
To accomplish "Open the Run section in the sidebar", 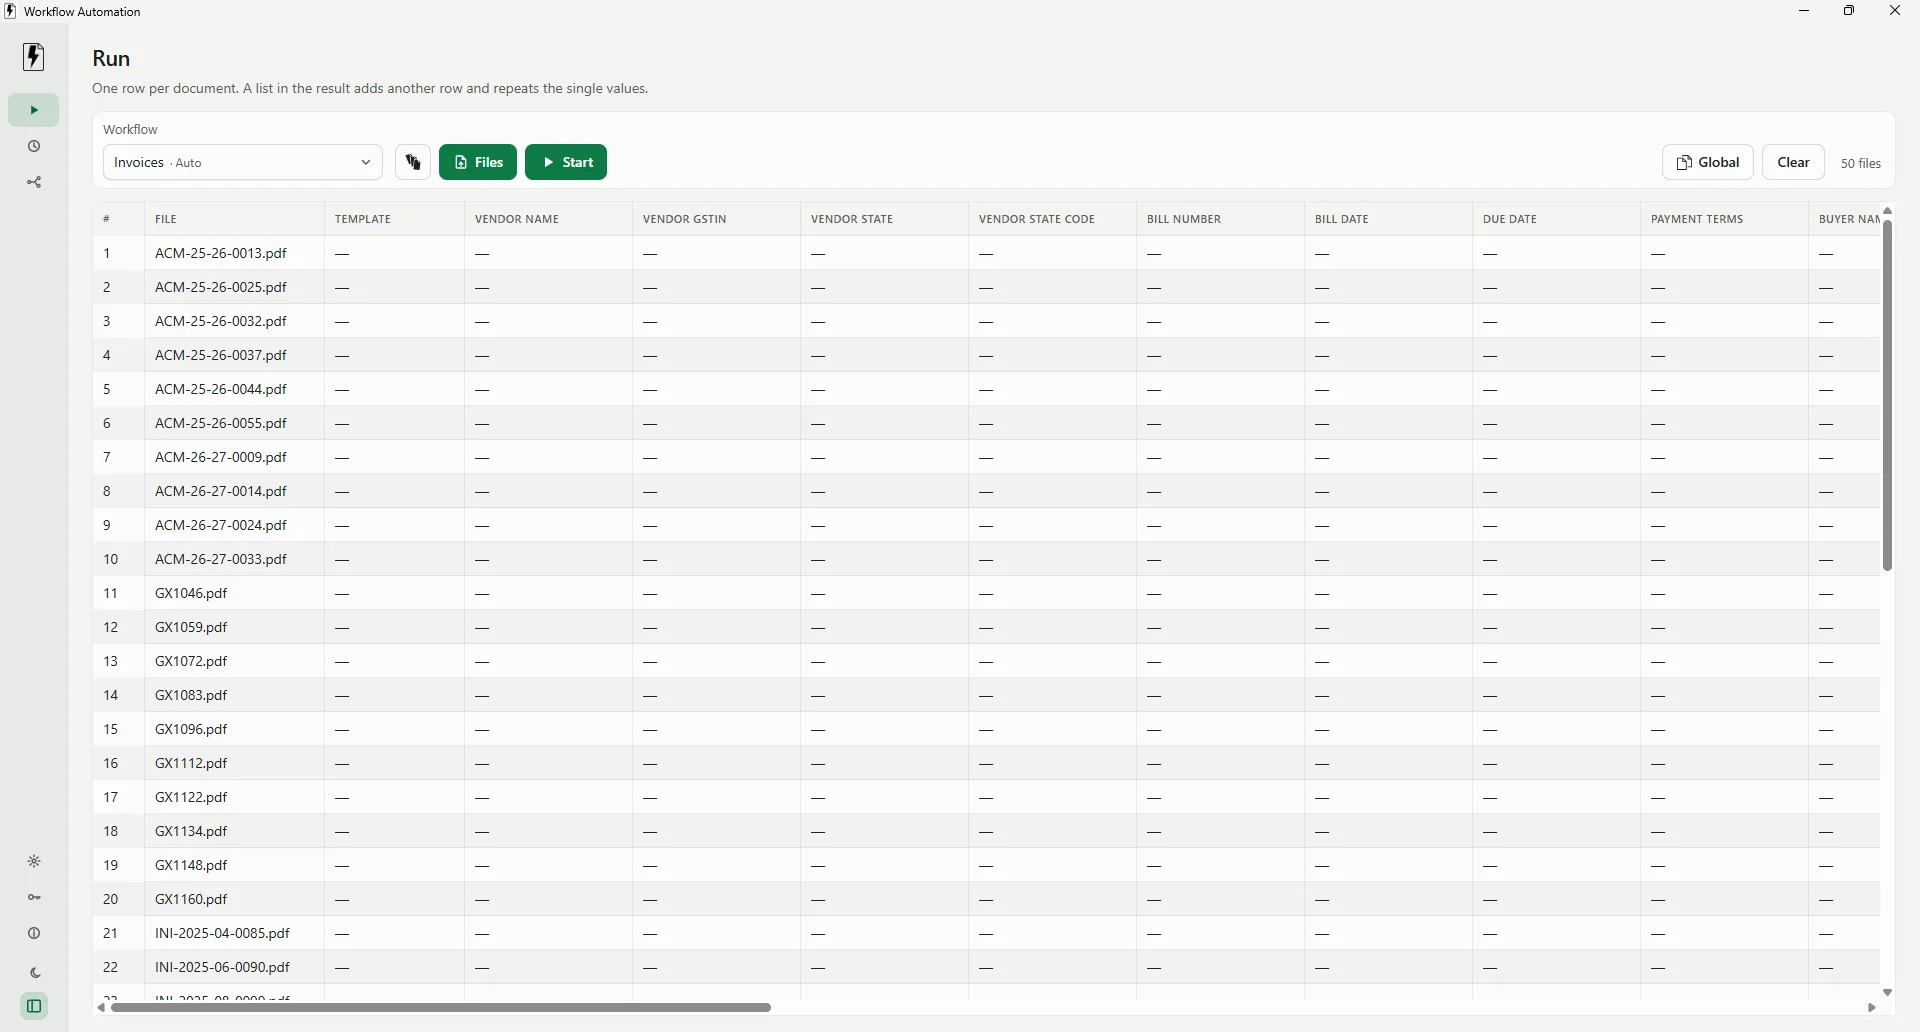I will tap(34, 110).
